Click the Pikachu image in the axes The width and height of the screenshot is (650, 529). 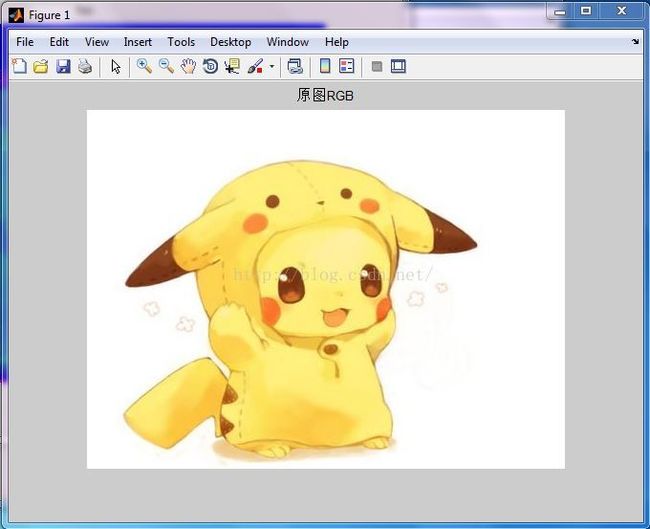click(x=326, y=289)
